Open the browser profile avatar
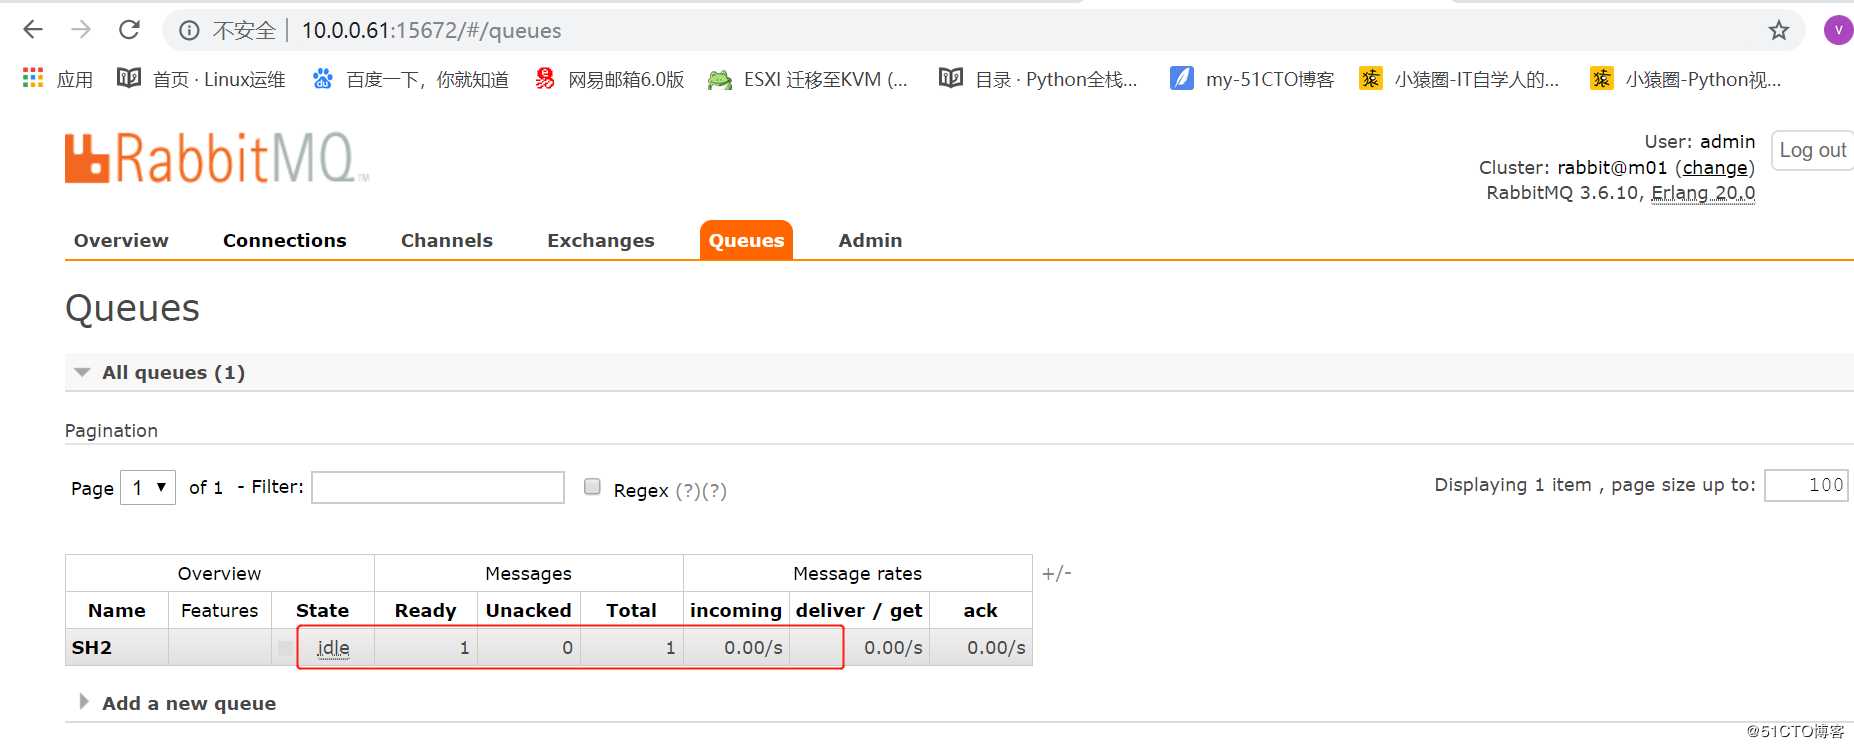 [1838, 30]
